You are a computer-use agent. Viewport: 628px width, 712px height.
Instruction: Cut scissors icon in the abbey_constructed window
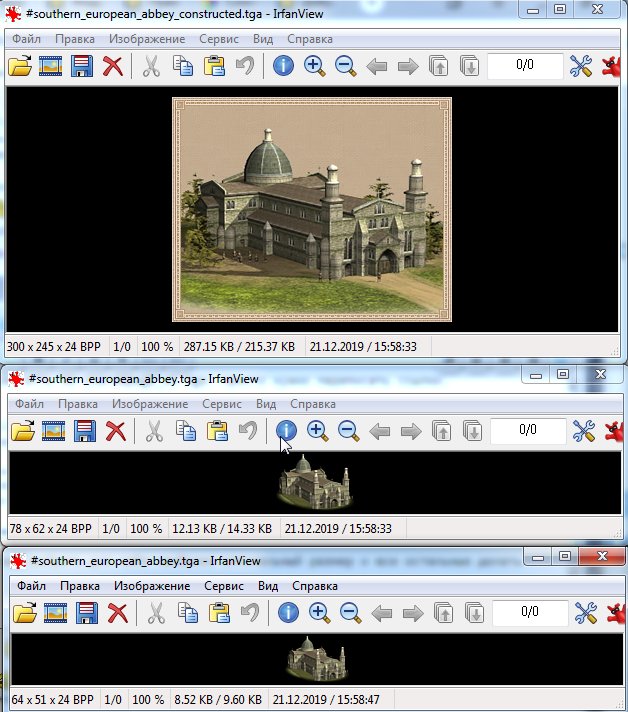coord(151,66)
